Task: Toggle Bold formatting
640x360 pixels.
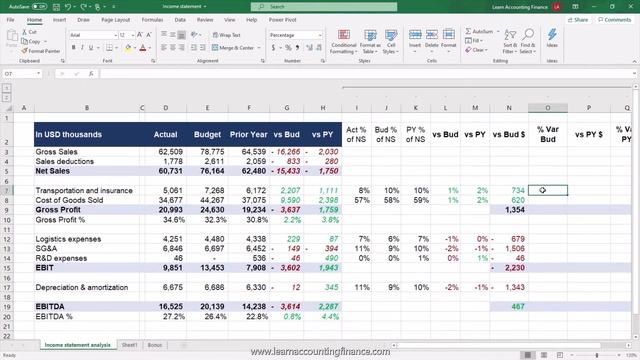Action: click(x=73, y=48)
